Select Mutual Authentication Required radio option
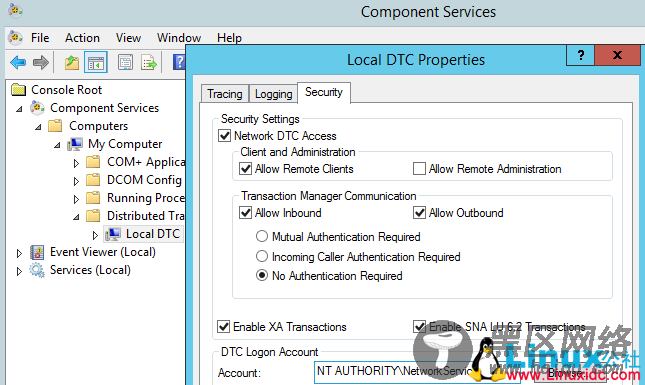The width and height of the screenshot is (645, 385). tap(262, 237)
